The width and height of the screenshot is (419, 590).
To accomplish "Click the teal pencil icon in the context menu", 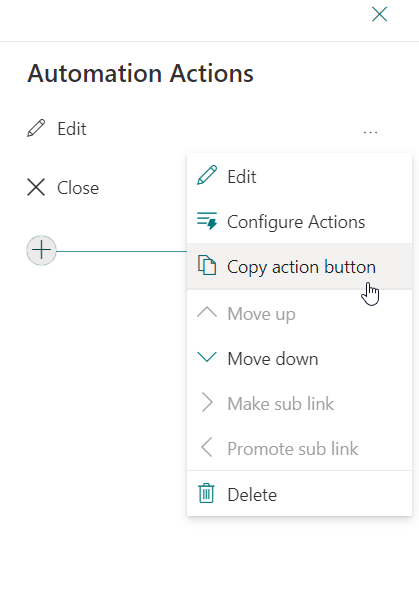I will click(207, 175).
